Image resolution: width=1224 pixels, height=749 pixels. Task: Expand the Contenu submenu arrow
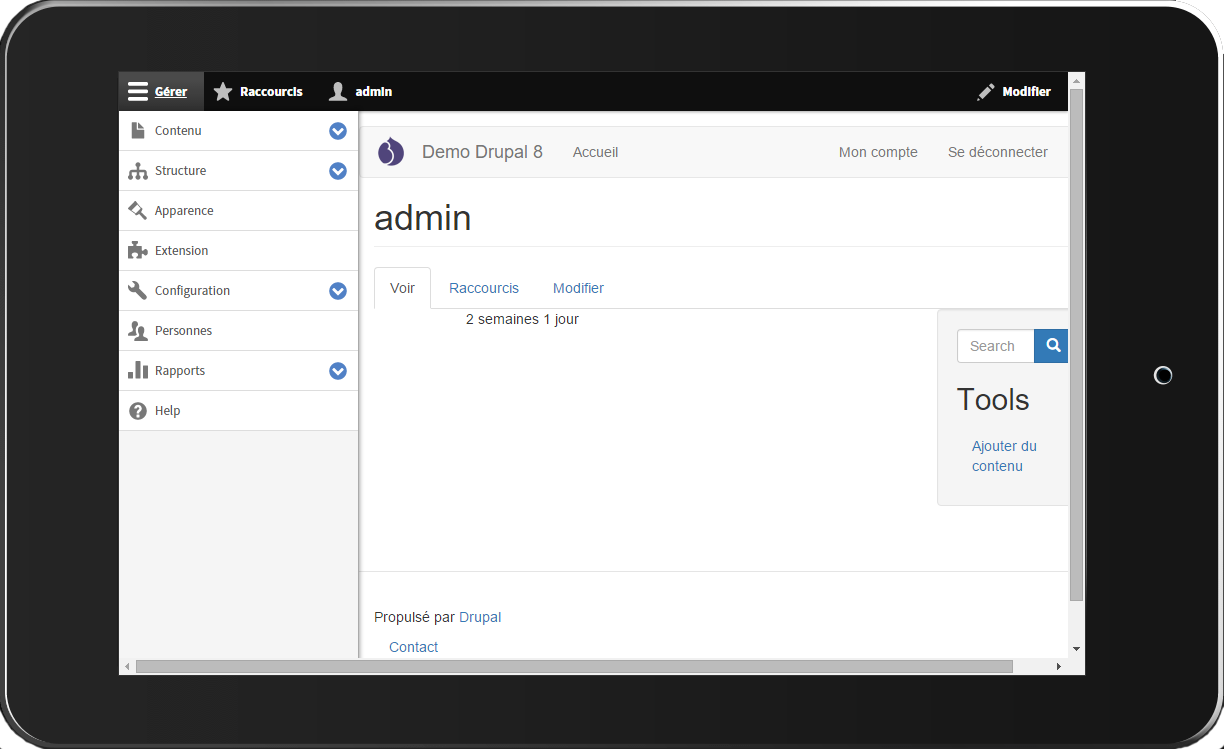(x=338, y=131)
